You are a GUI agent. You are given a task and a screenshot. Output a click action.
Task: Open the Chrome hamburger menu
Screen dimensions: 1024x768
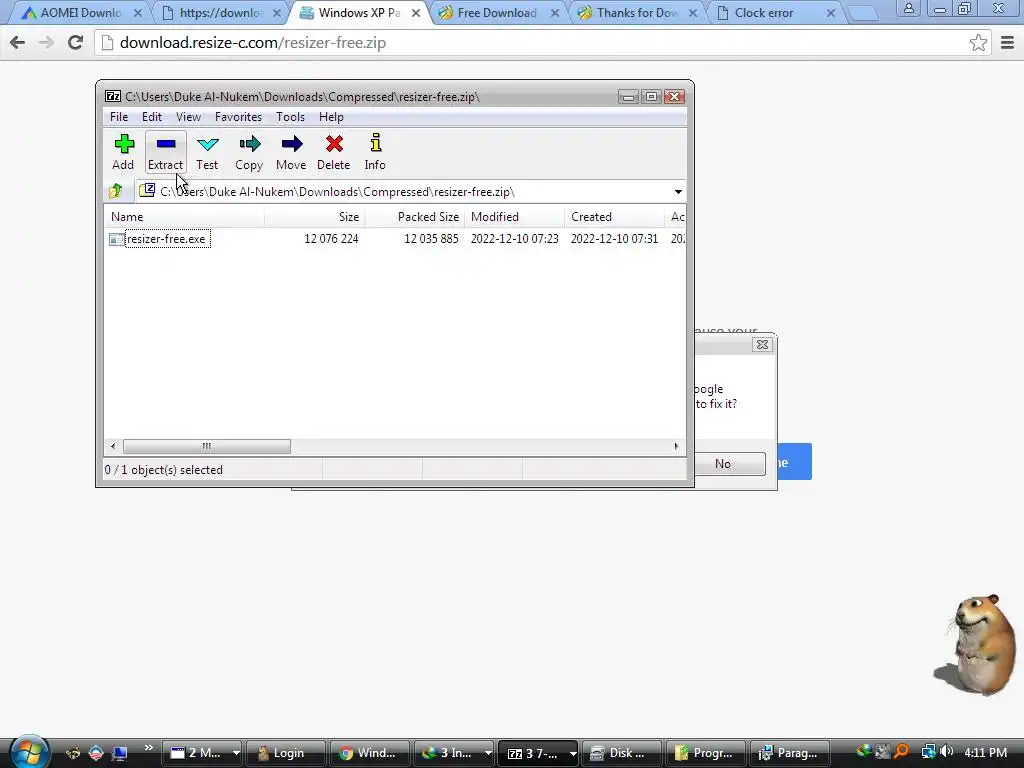click(x=1007, y=43)
